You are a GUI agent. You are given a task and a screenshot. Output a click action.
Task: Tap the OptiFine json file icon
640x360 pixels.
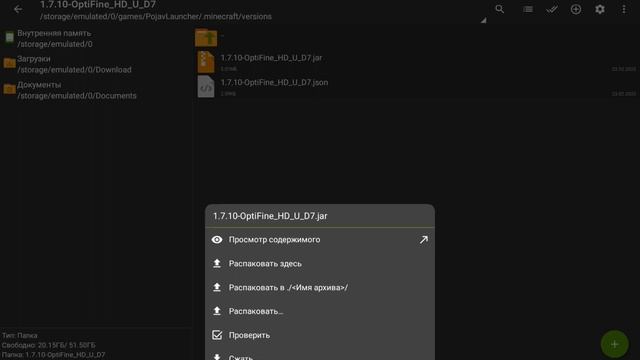206,87
